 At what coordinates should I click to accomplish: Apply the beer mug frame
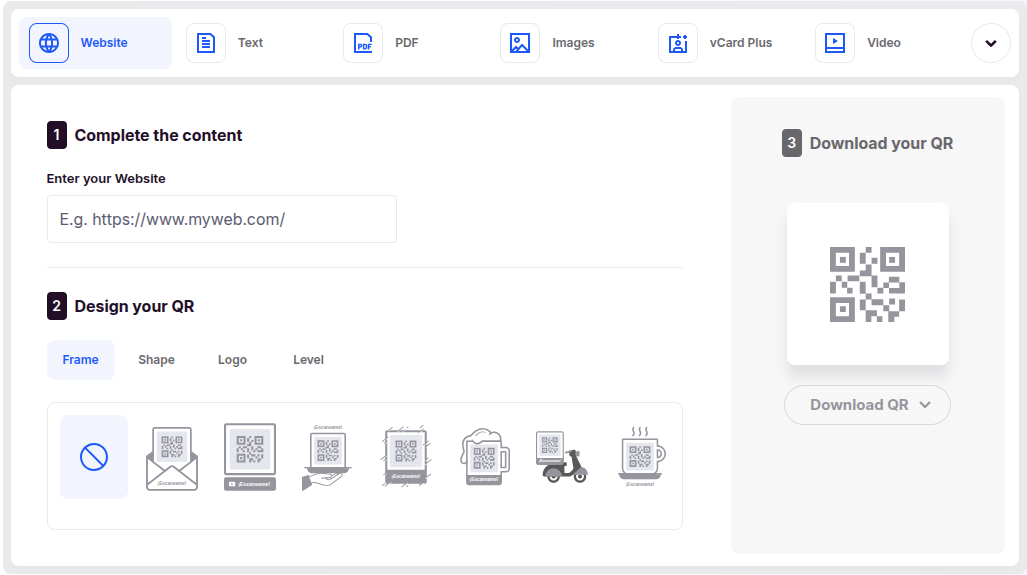[483, 458]
